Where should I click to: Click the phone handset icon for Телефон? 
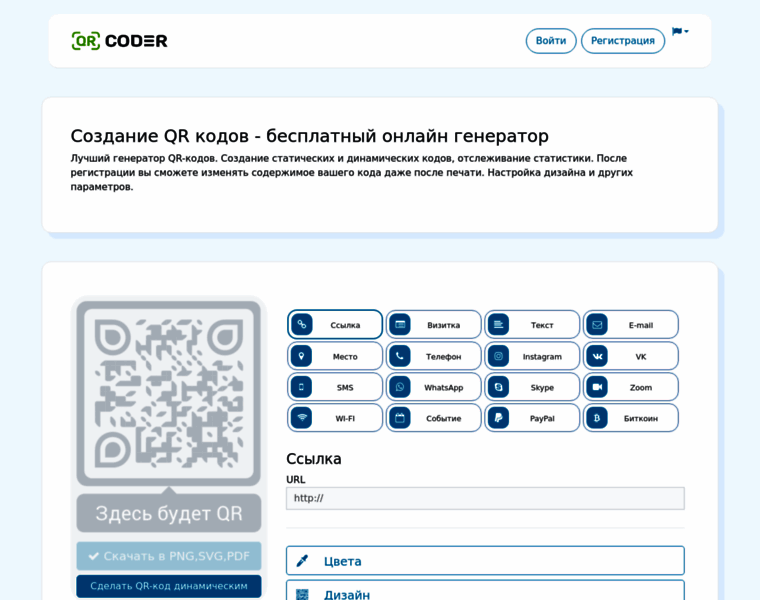coord(400,356)
